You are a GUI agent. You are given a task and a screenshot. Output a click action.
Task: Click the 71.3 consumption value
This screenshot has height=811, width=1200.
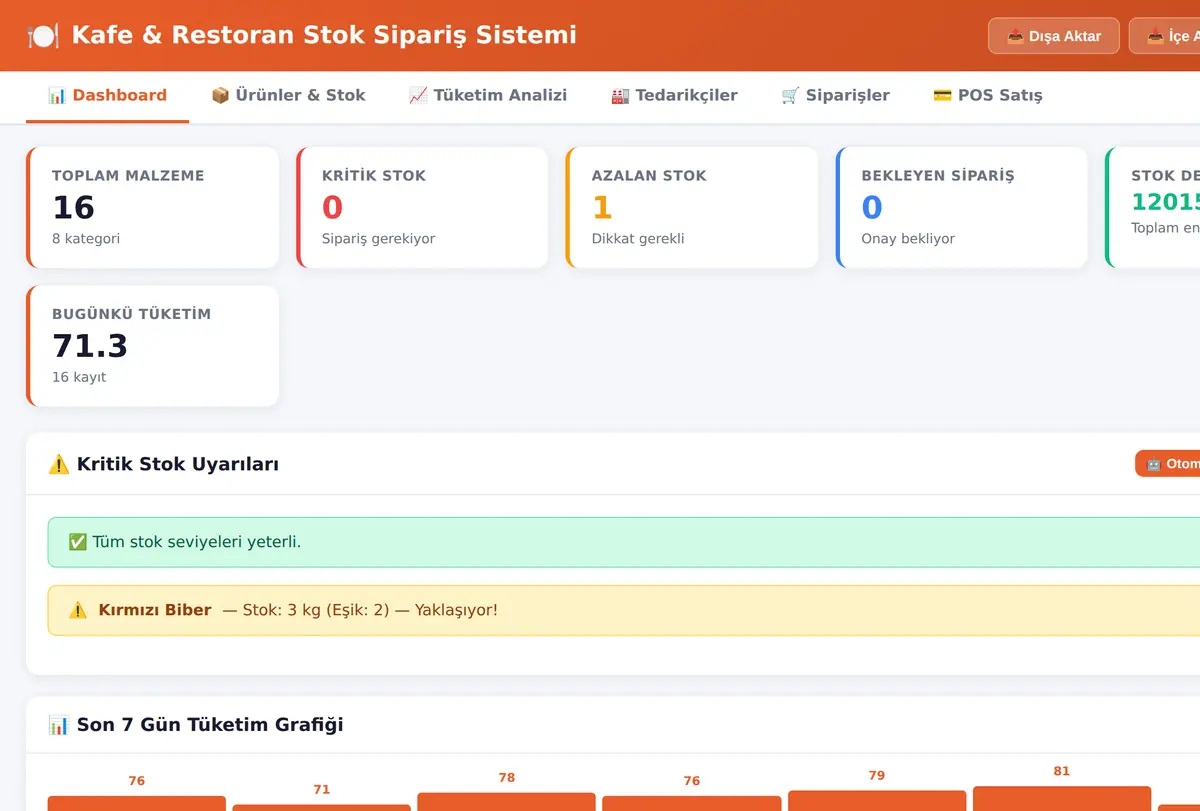point(90,346)
